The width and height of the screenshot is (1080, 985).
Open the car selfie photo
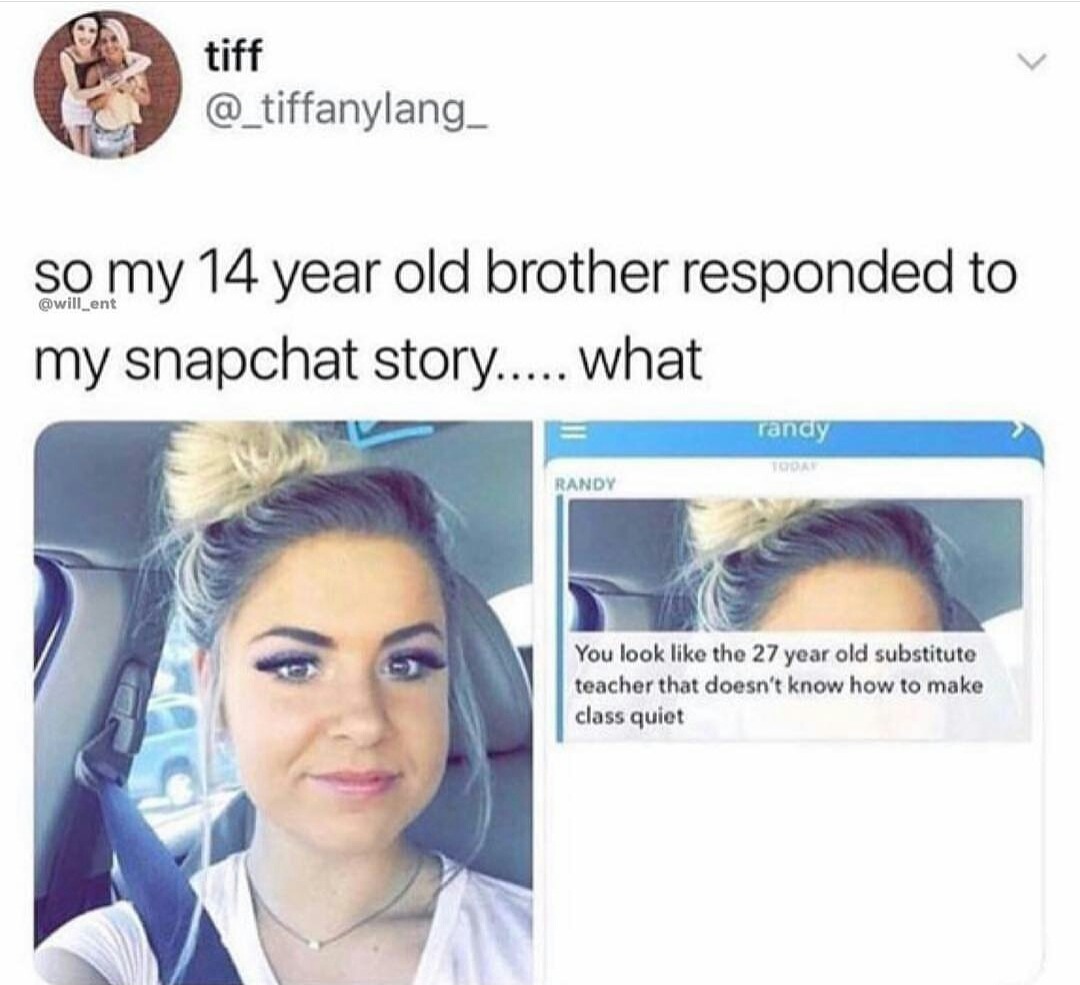(x=282, y=703)
